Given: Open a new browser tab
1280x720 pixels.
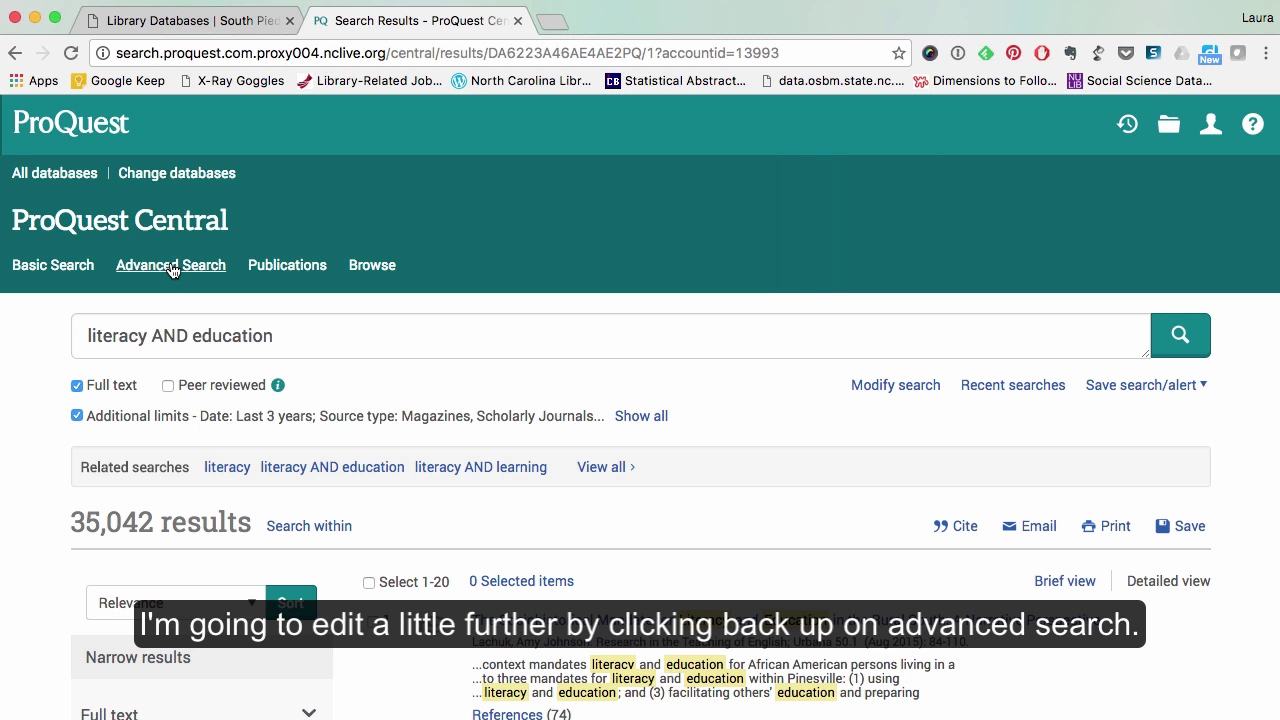Looking at the screenshot, I should tap(552, 22).
